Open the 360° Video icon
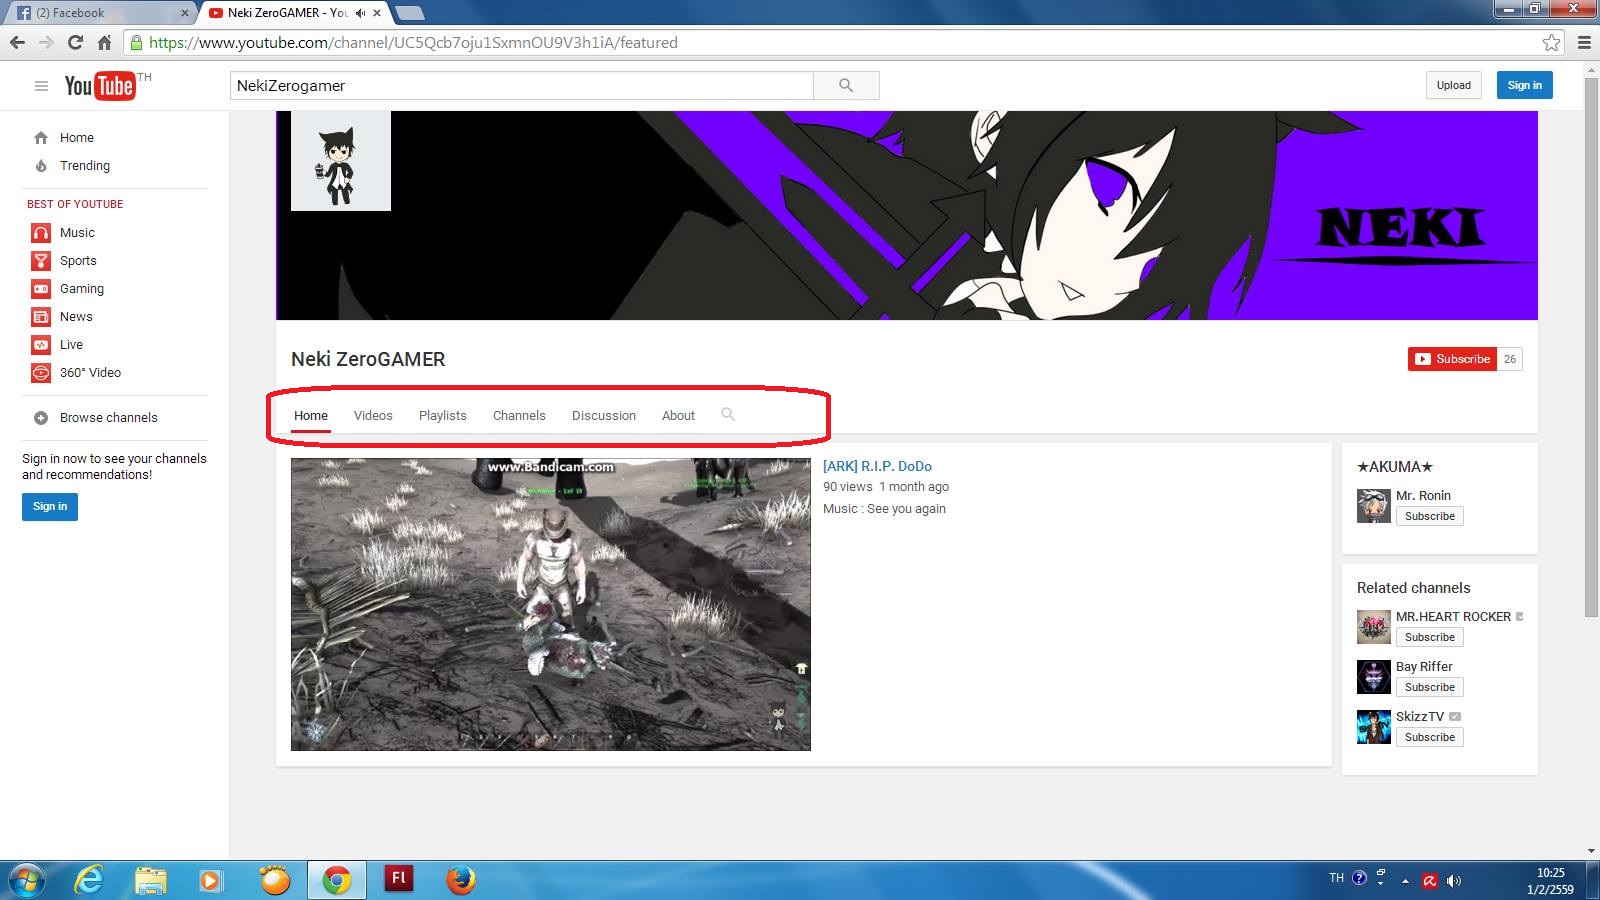The image size is (1600, 900). (x=41, y=373)
